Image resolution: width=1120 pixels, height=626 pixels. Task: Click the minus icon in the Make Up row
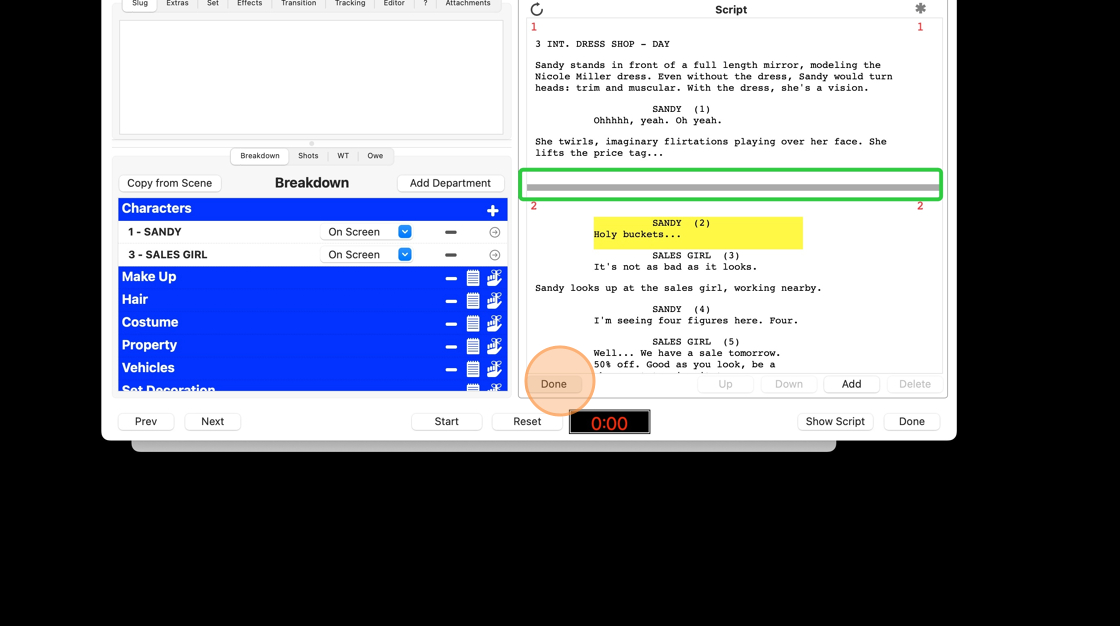[x=451, y=278]
